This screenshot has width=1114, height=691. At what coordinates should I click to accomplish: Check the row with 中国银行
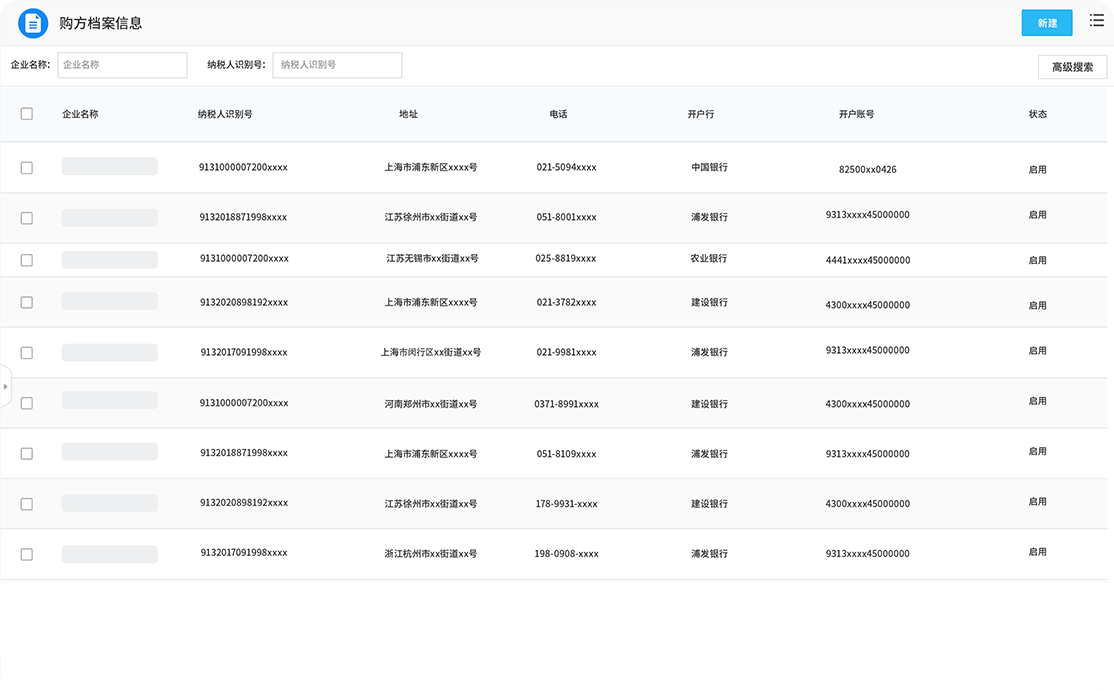27,168
